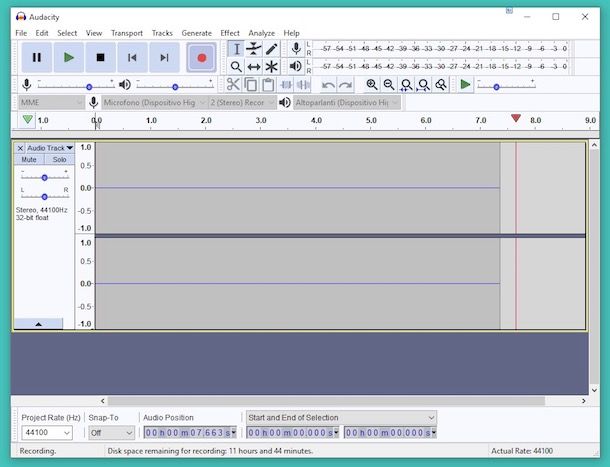The image size is (610, 467).
Task: Mute the Audio Track
Action: point(29,160)
